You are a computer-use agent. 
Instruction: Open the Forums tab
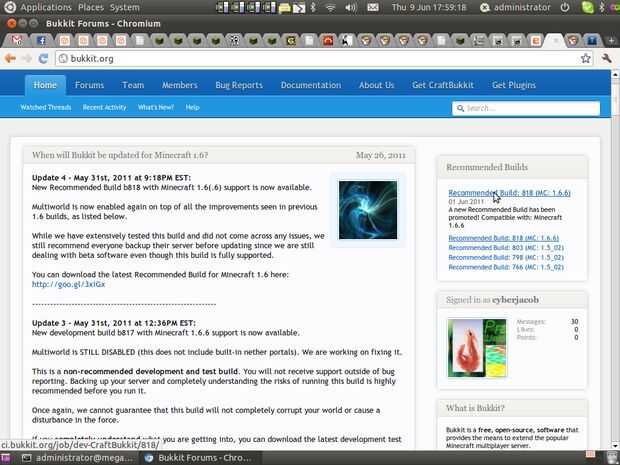click(x=89, y=85)
